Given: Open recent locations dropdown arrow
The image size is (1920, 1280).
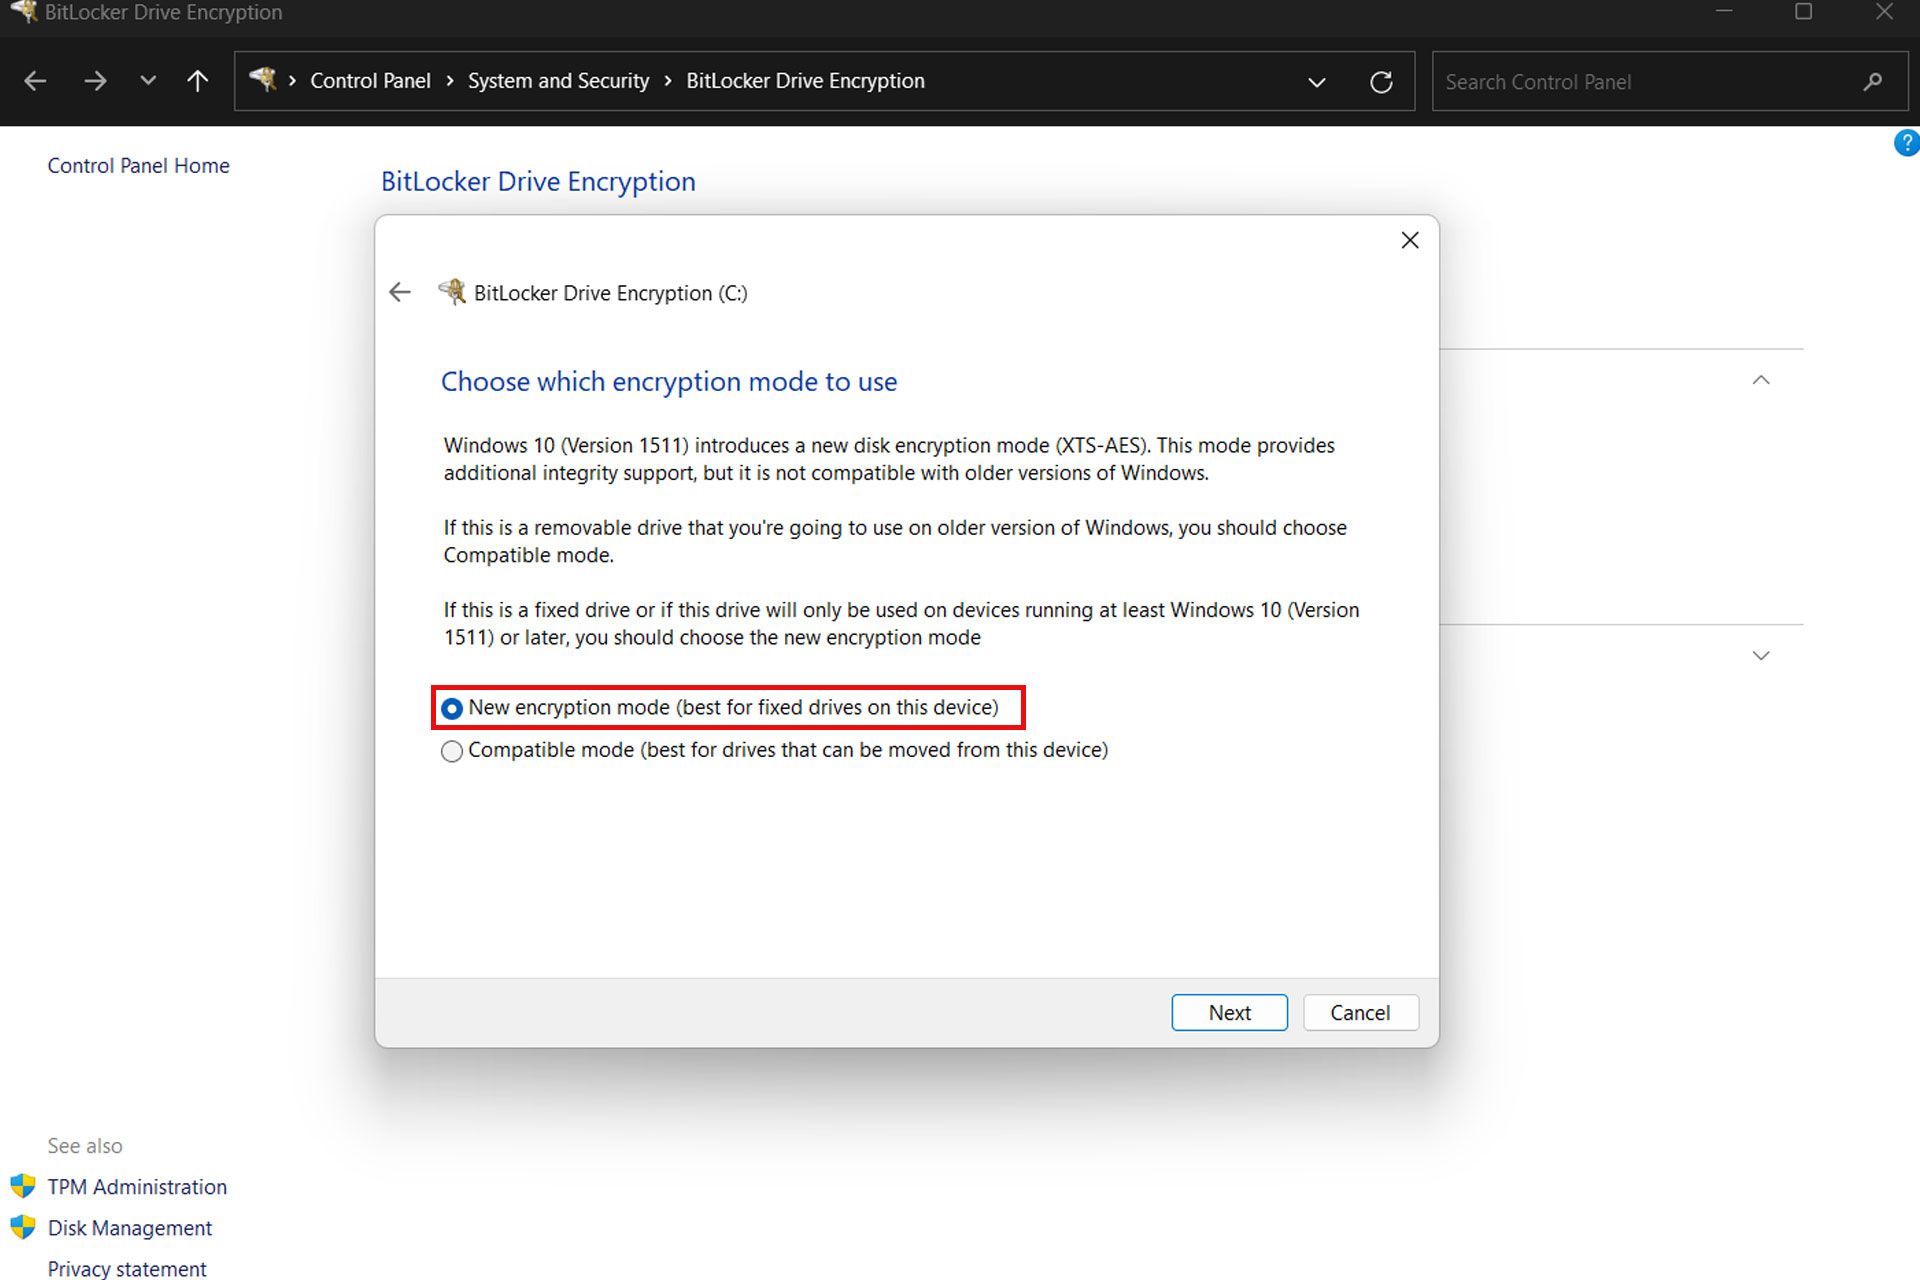Looking at the screenshot, I should pos(148,81).
